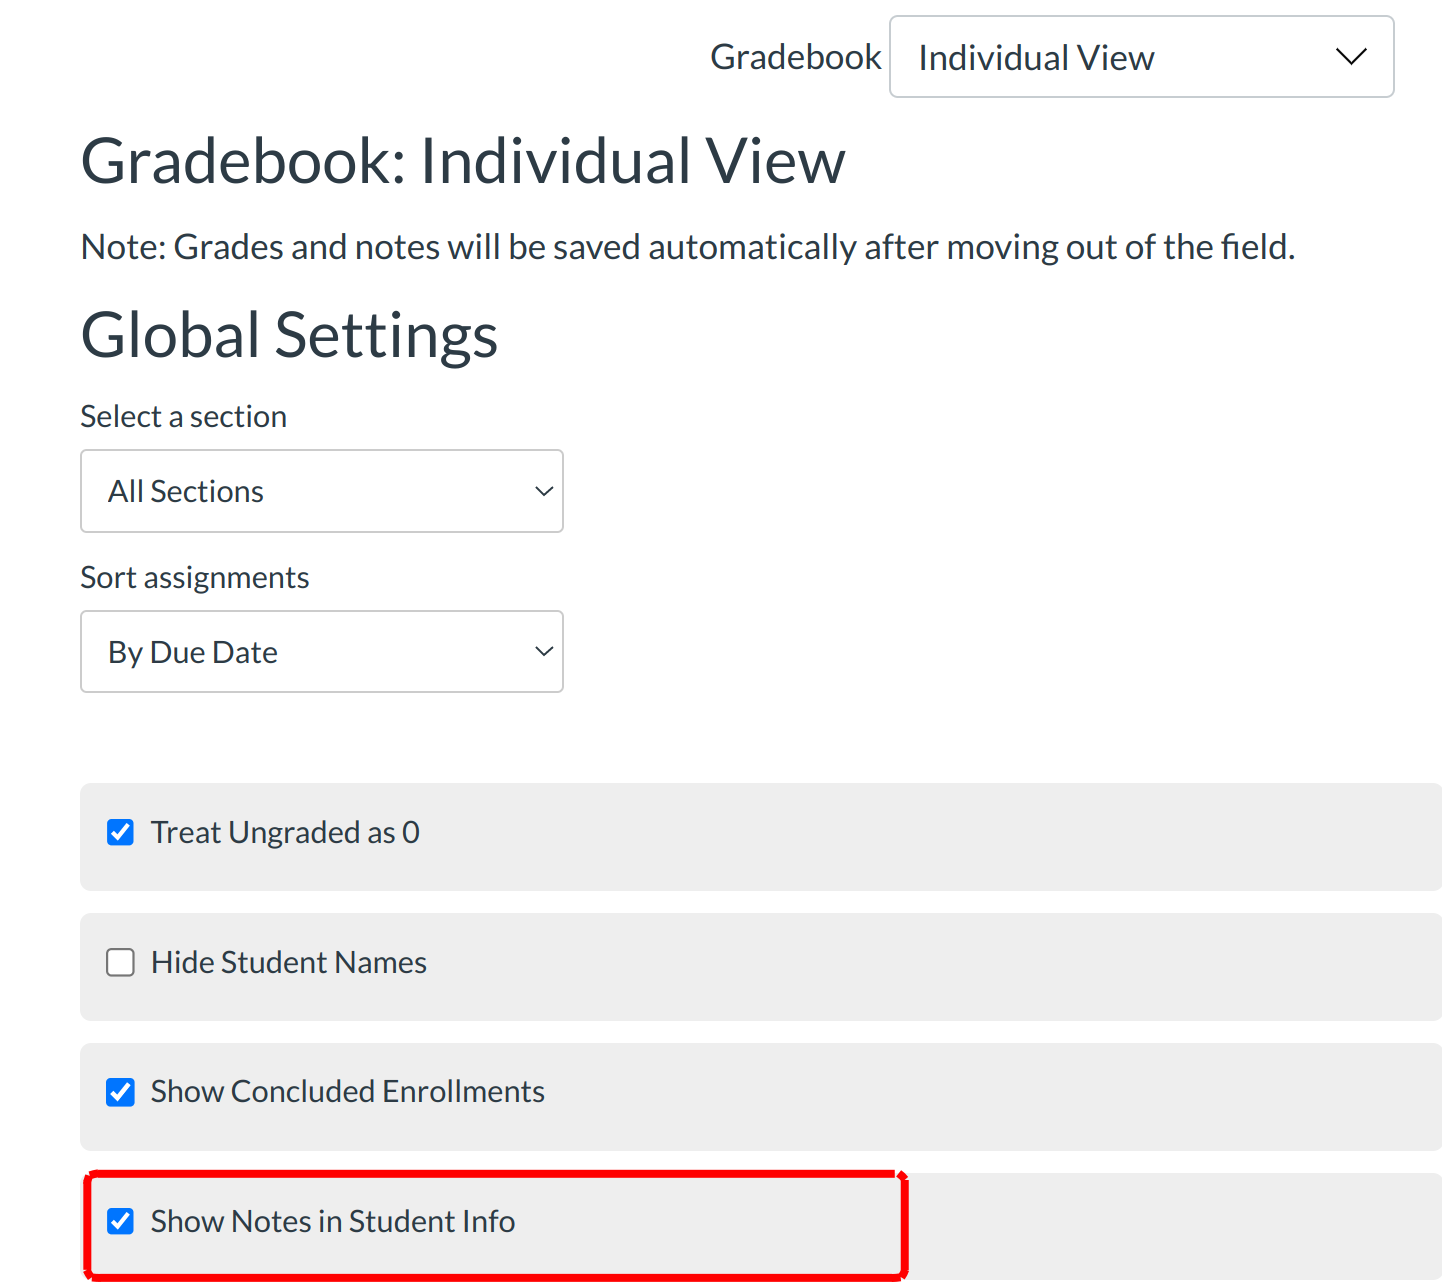This screenshot has width=1442, height=1284.
Task: Click the chevron arrow in the All Sections box
Action: (x=544, y=491)
